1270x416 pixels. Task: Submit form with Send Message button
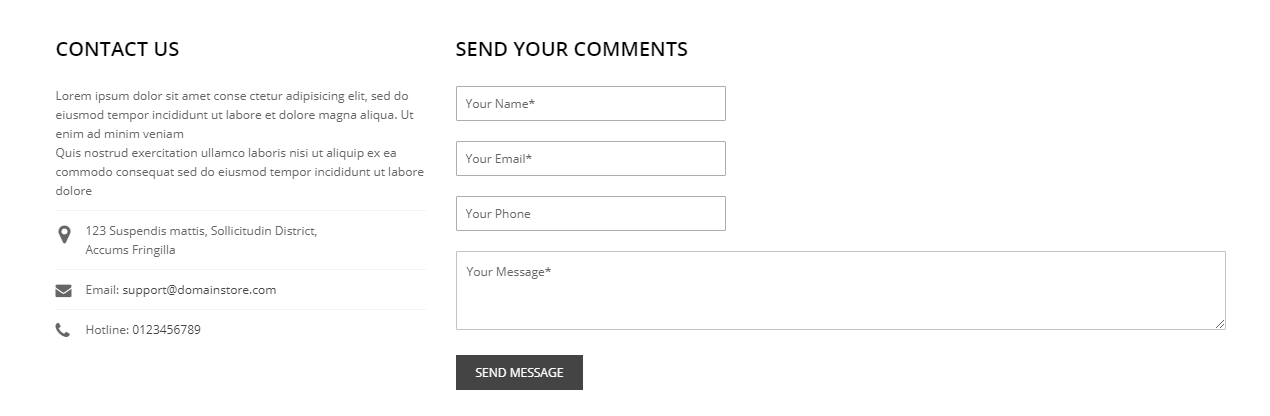point(519,373)
